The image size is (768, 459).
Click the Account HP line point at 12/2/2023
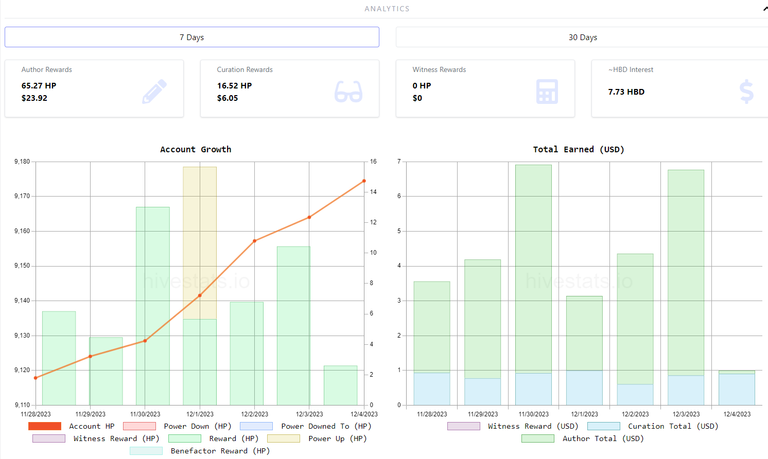tap(254, 241)
